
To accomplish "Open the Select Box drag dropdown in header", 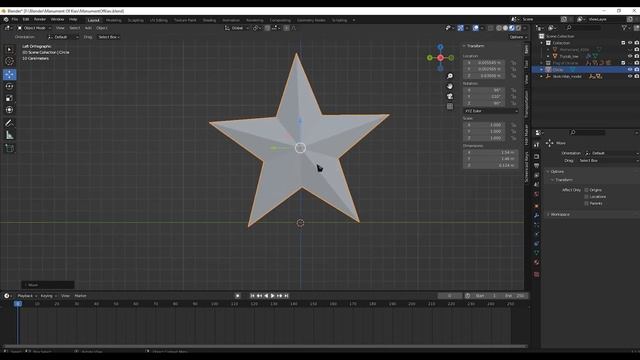I will 109,37.
